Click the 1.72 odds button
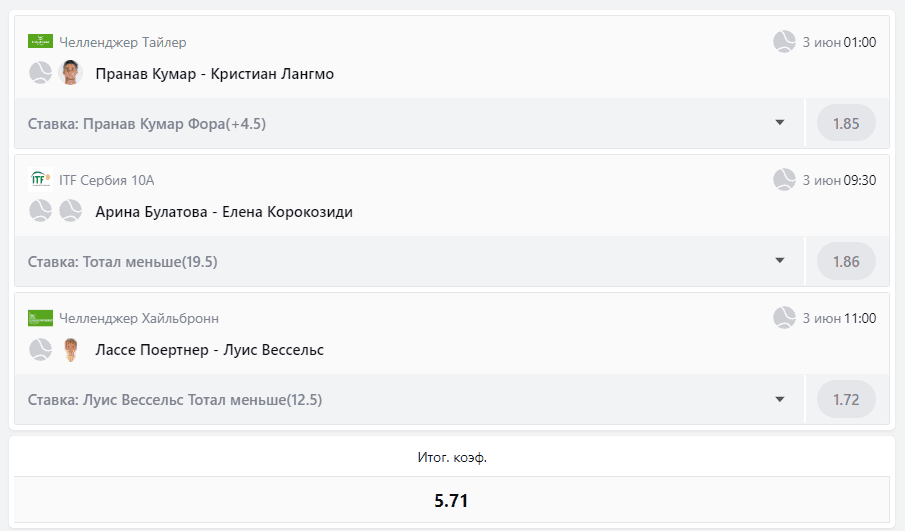 click(x=846, y=399)
